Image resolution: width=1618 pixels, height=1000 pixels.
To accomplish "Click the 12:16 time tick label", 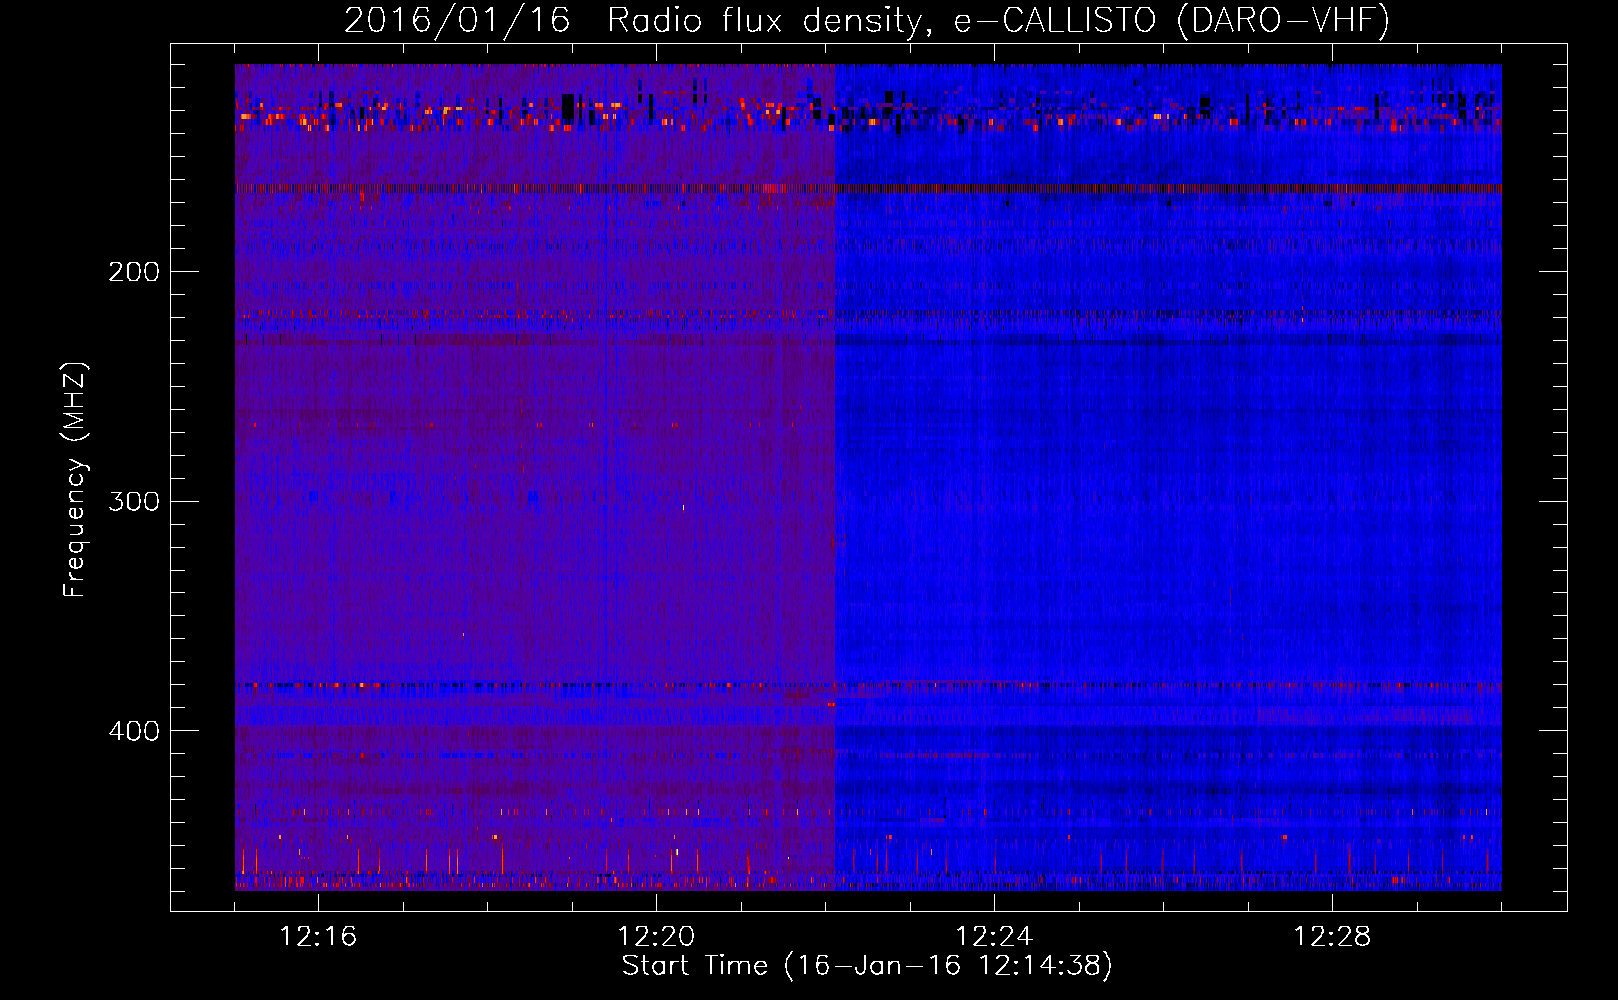I will click(318, 937).
